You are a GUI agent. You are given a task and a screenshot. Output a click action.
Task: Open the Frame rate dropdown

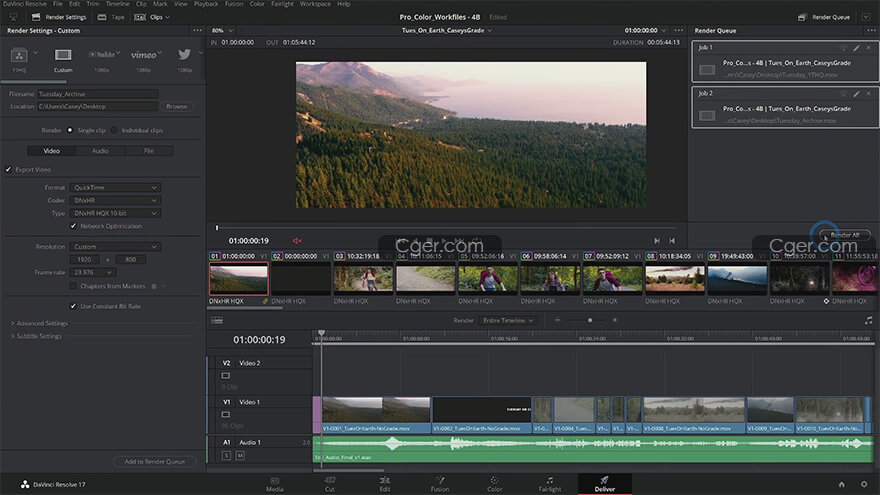(x=93, y=272)
